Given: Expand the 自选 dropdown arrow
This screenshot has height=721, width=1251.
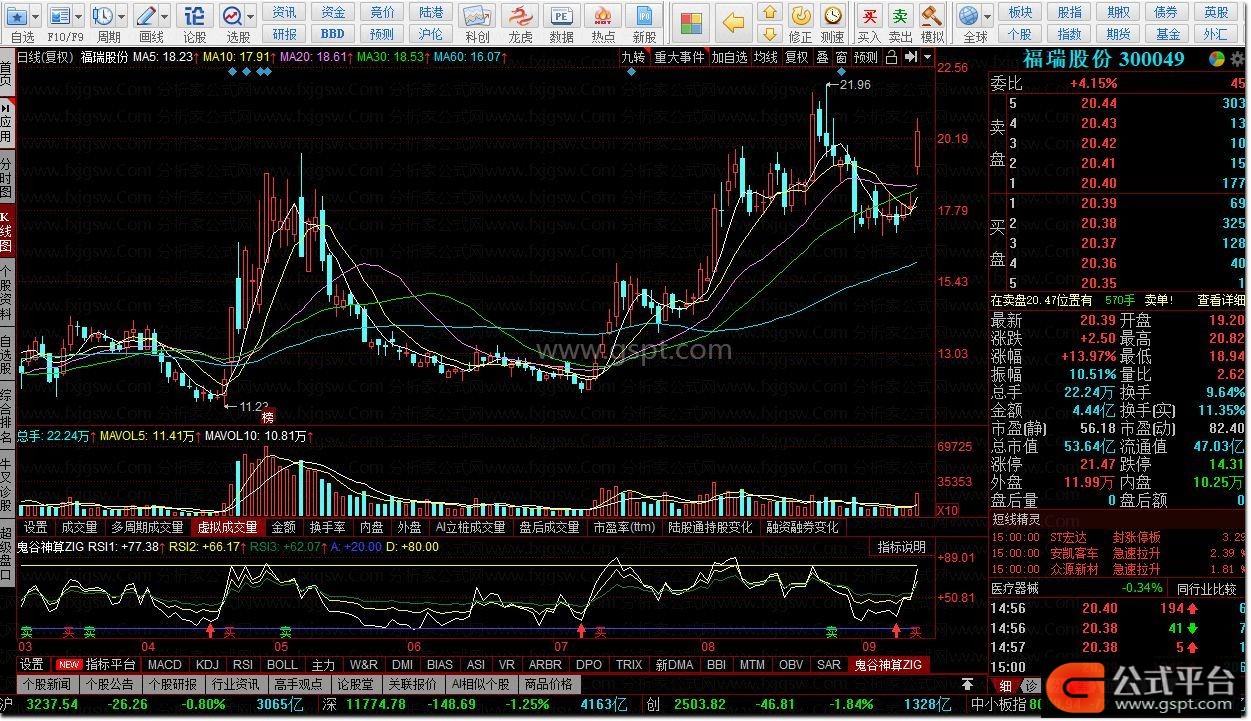Looking at the screenshot, I should click(36, 16).
